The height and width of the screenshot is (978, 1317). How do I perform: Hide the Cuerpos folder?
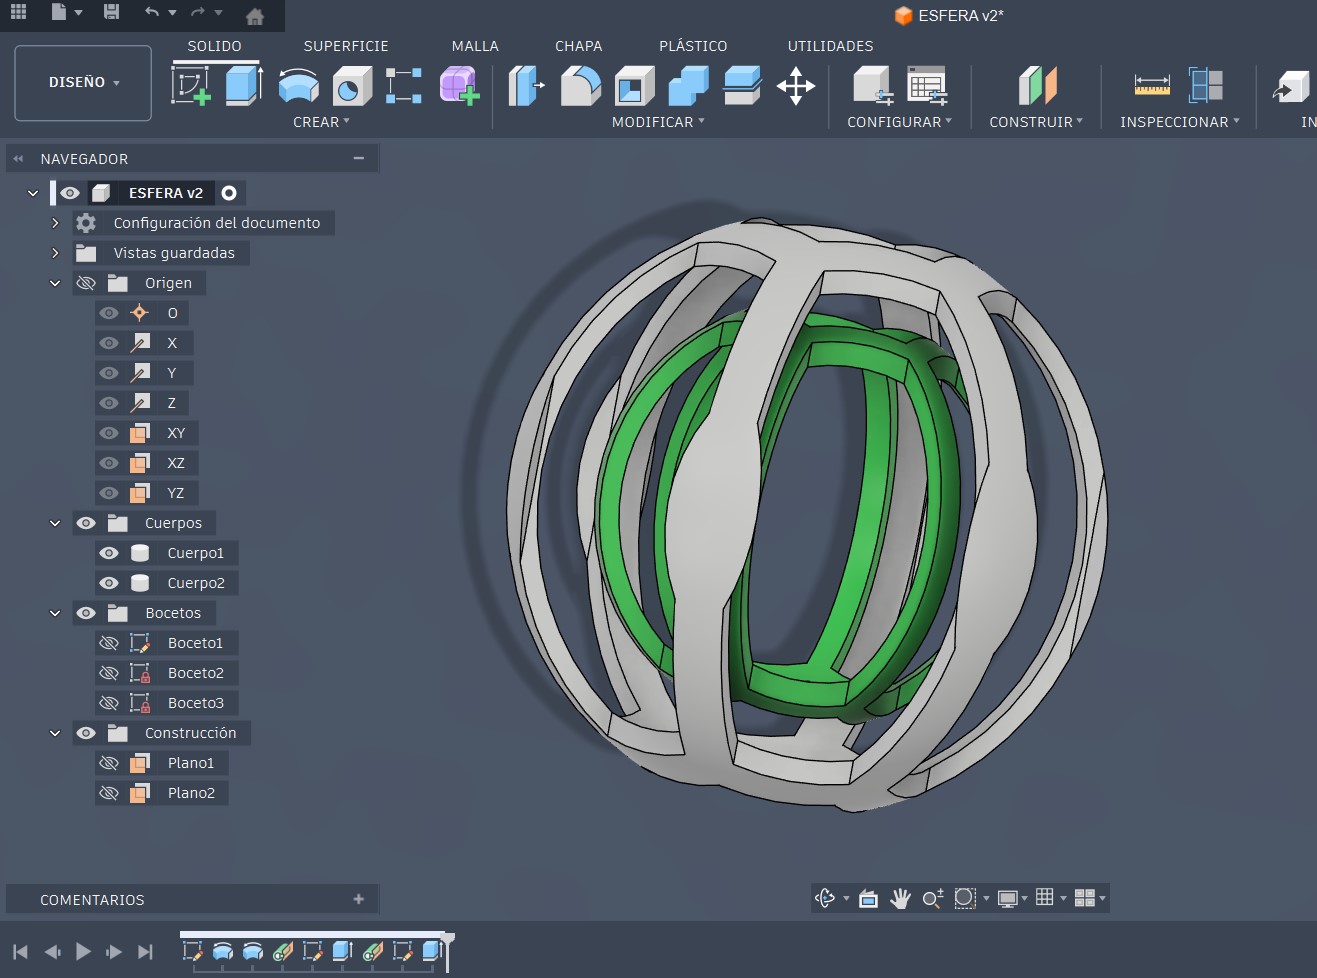coord(86,523)
